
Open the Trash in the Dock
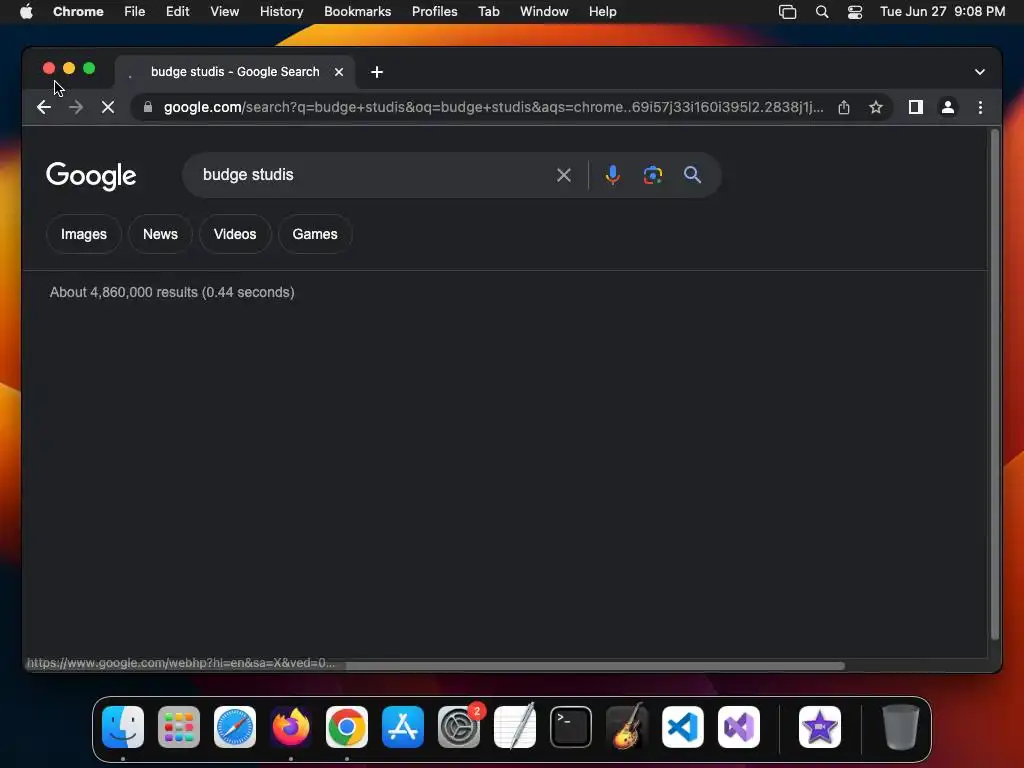pyautogui.click(x=901, y=727)
